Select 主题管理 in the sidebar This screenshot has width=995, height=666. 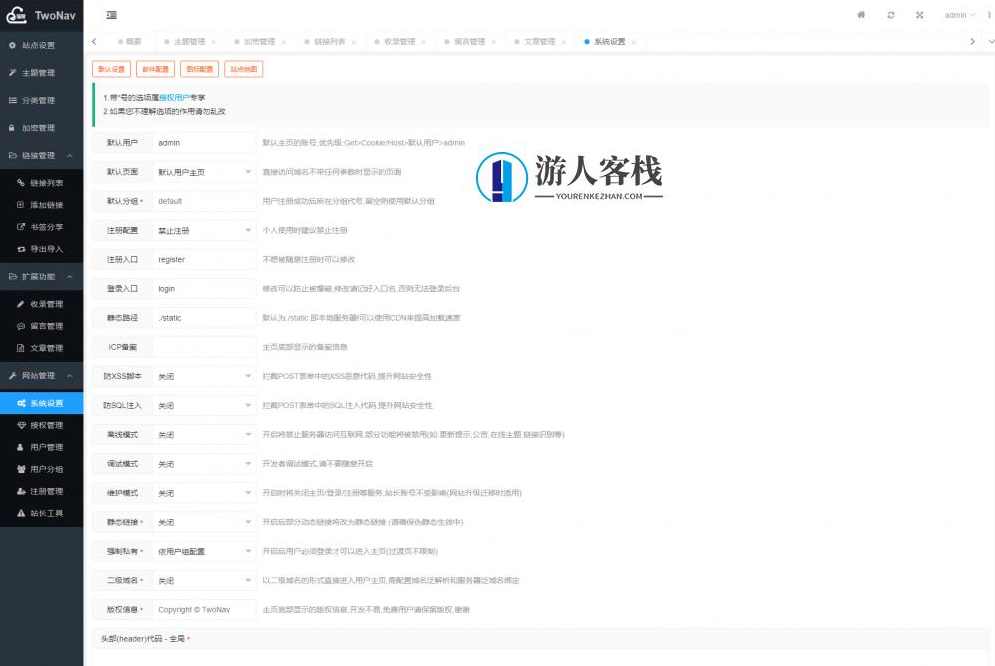click(41, 72)
